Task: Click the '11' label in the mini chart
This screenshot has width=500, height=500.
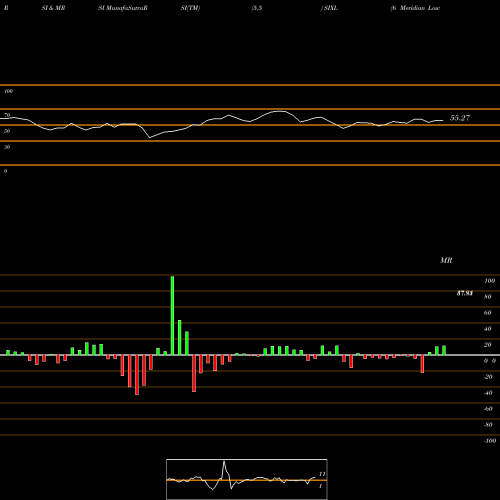Action: 322,474
